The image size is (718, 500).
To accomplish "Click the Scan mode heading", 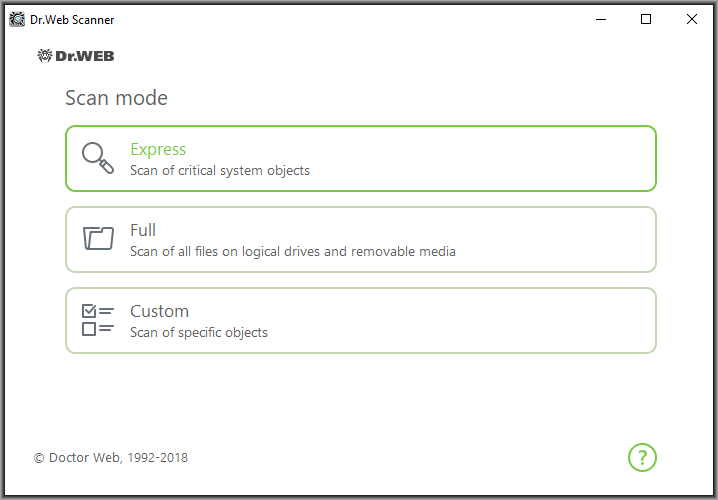I will coord(116,98).
